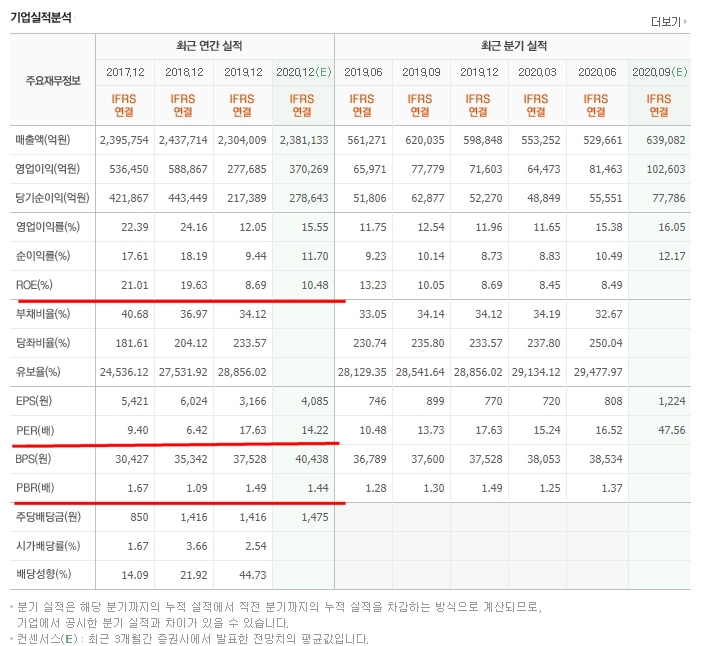Image resolution: width=703 pixels, height=646 pixels.
Task: Click the 639,082 quarterly revenue value
Action: coord(665,140)
